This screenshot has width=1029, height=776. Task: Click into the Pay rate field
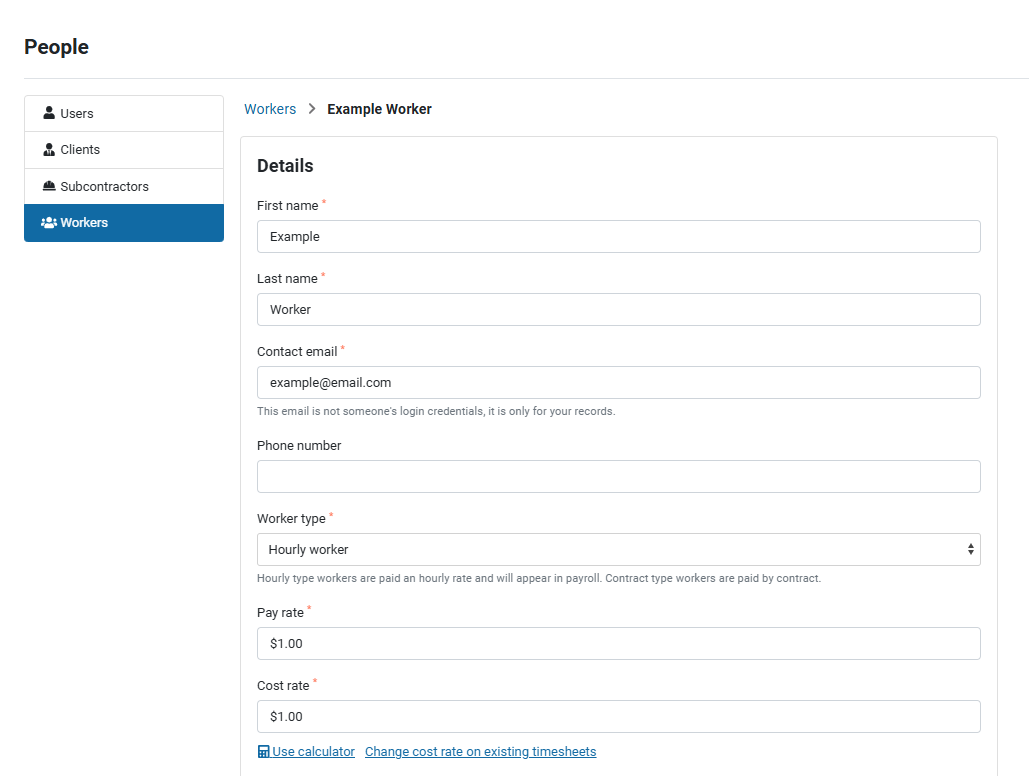click(618, 644)
